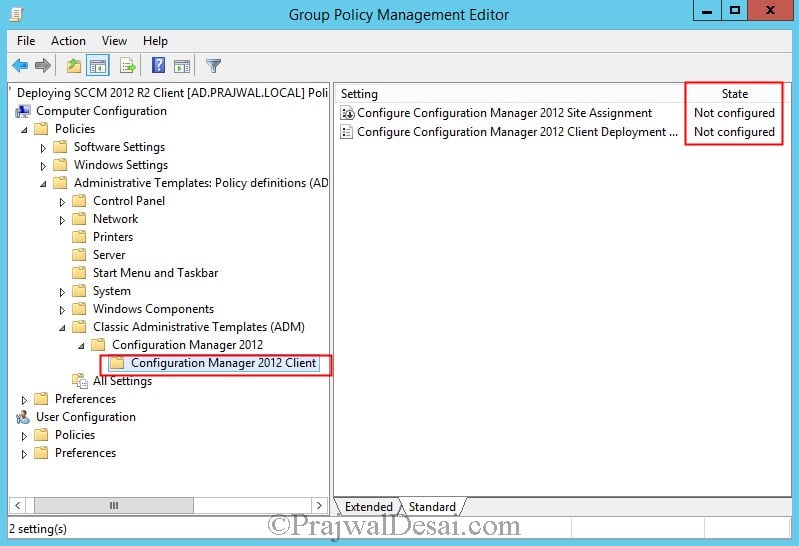Click the All Settings node icon
The width and height of the screenshot is (799, 546).
[x=80, y=381]
